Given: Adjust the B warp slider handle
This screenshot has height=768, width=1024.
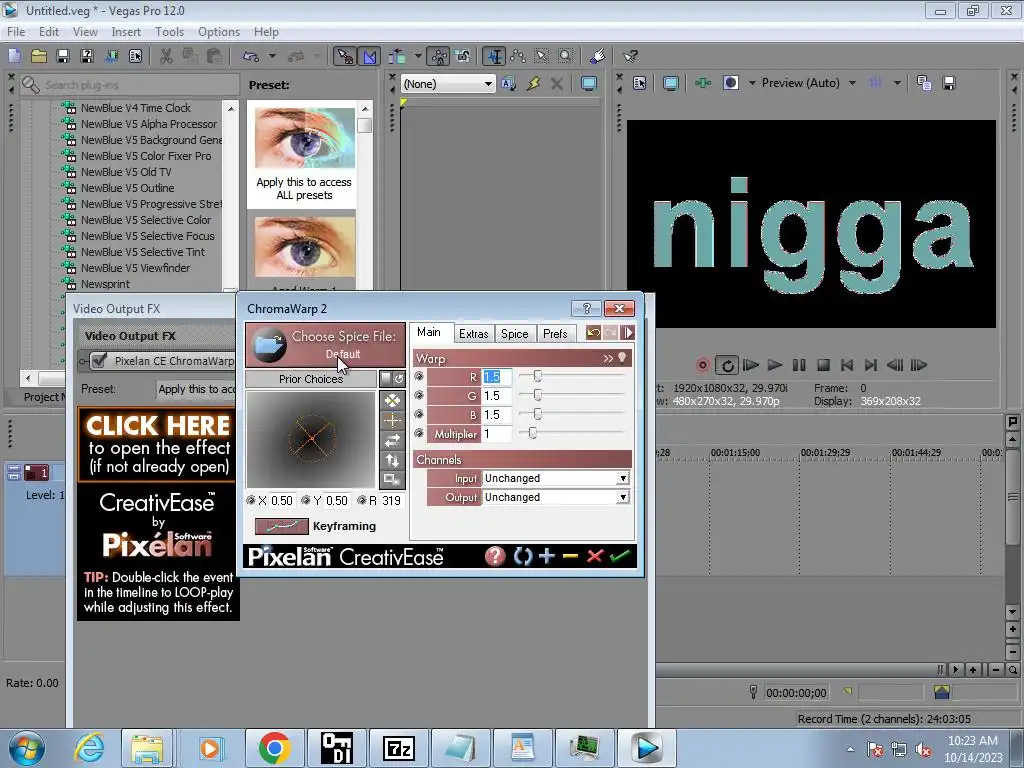Looking at the screenshot, I should tap(537, 414).
